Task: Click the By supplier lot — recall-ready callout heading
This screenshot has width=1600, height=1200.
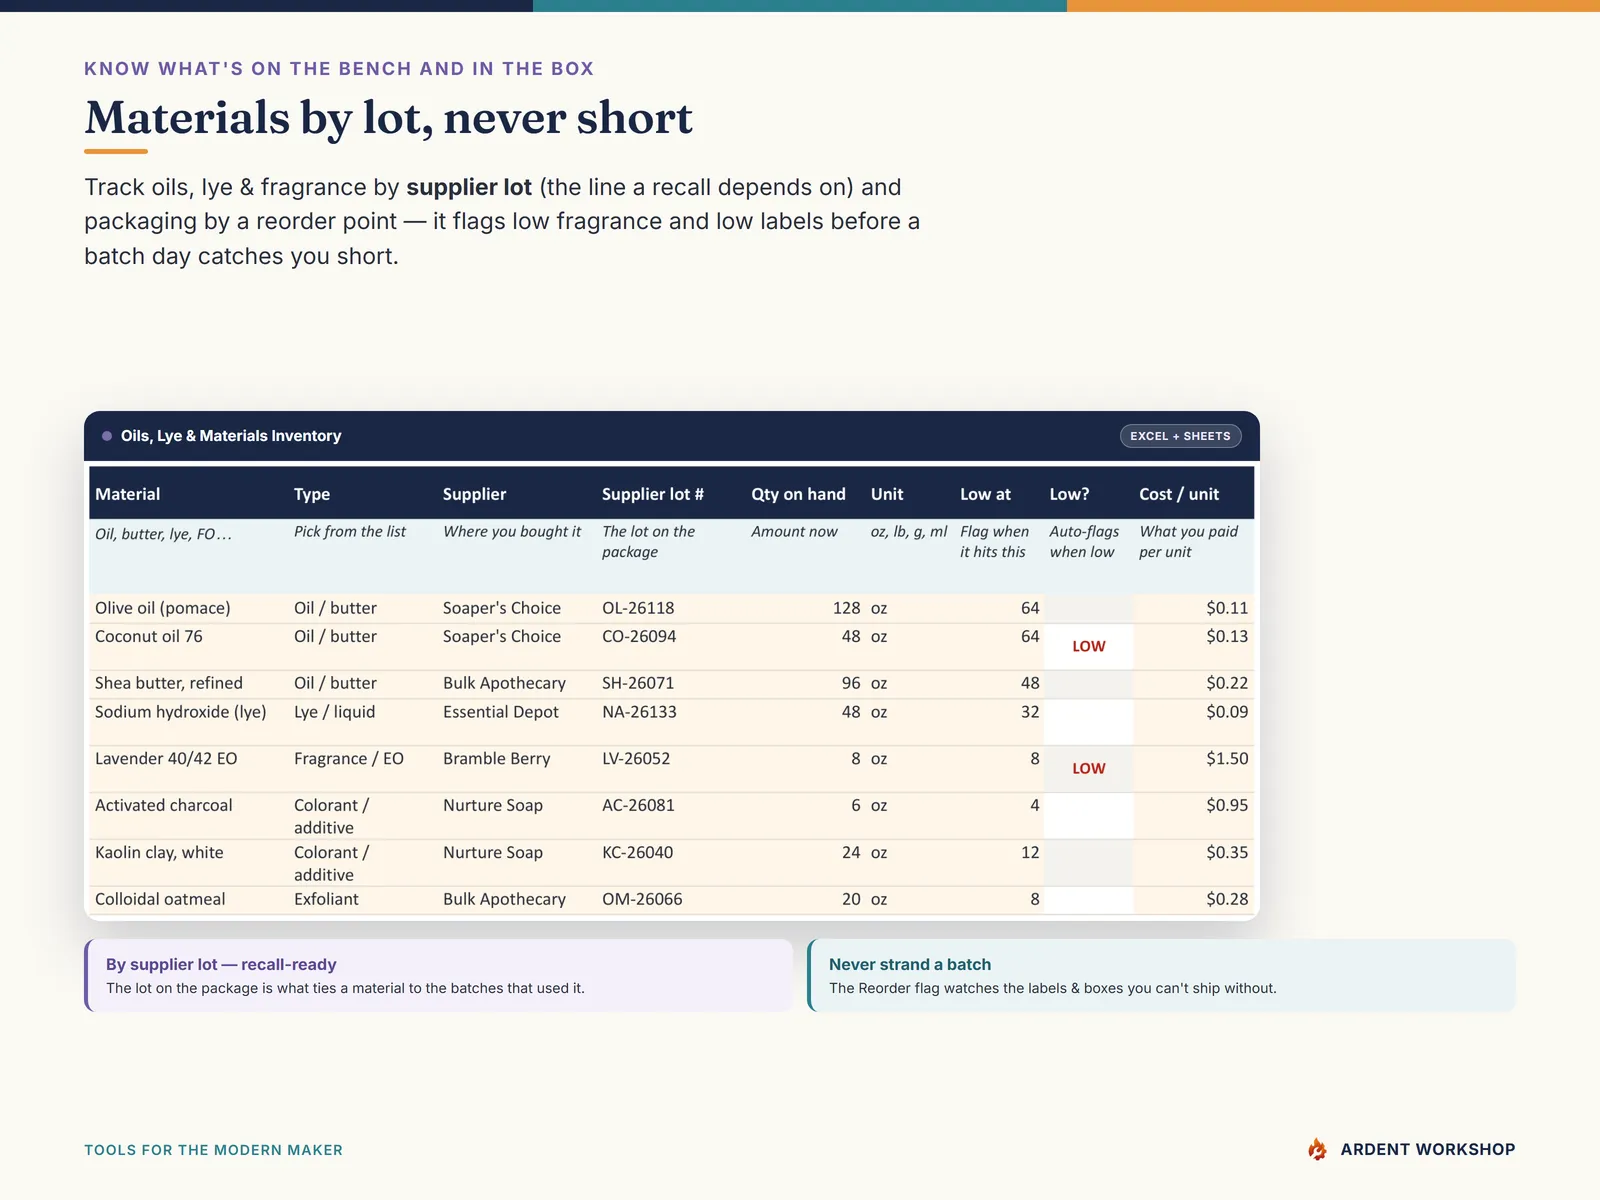Action: pos(221,964)
